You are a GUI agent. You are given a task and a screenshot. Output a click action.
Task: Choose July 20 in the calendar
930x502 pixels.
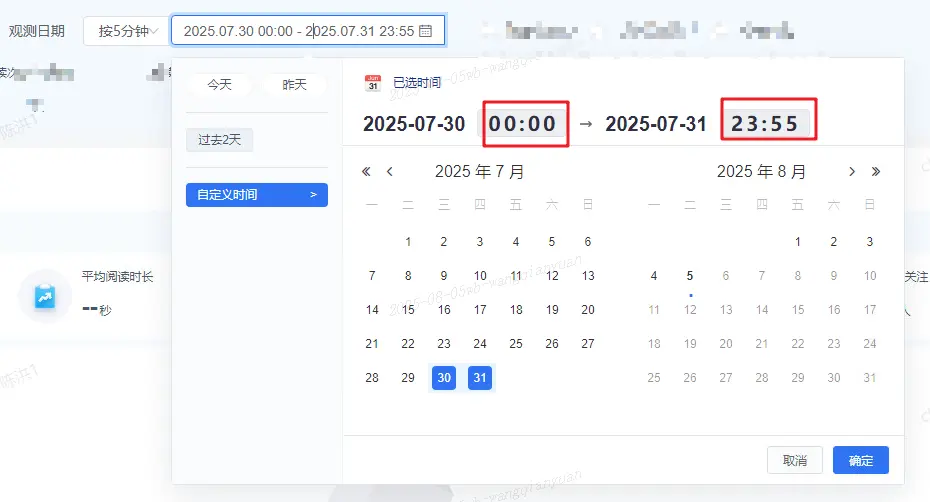[588, 310]
